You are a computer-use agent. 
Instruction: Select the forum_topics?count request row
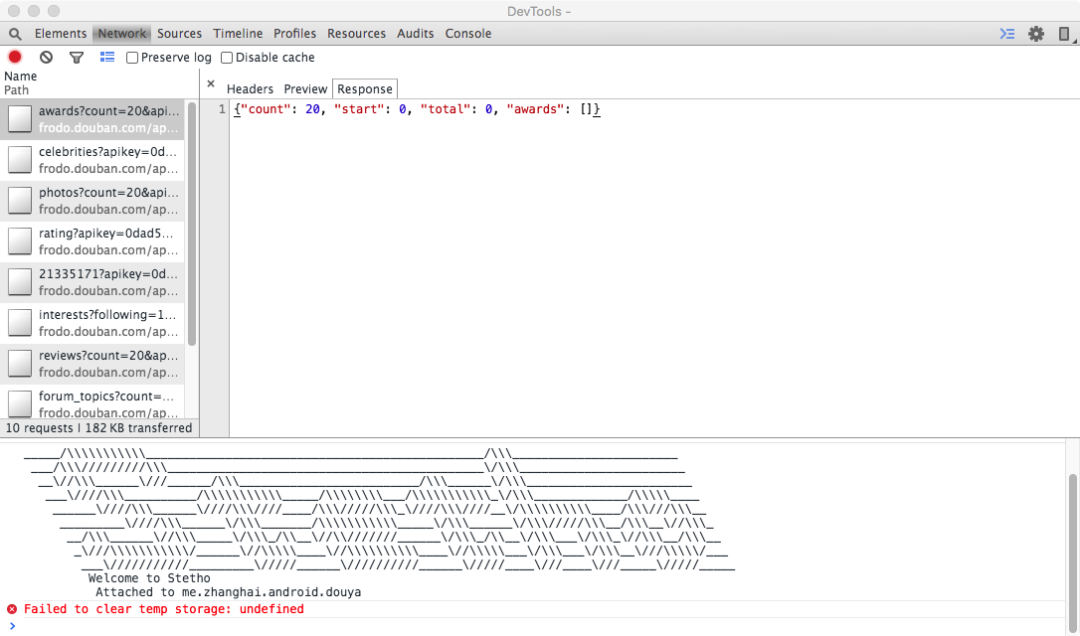[x=92, y=402]
